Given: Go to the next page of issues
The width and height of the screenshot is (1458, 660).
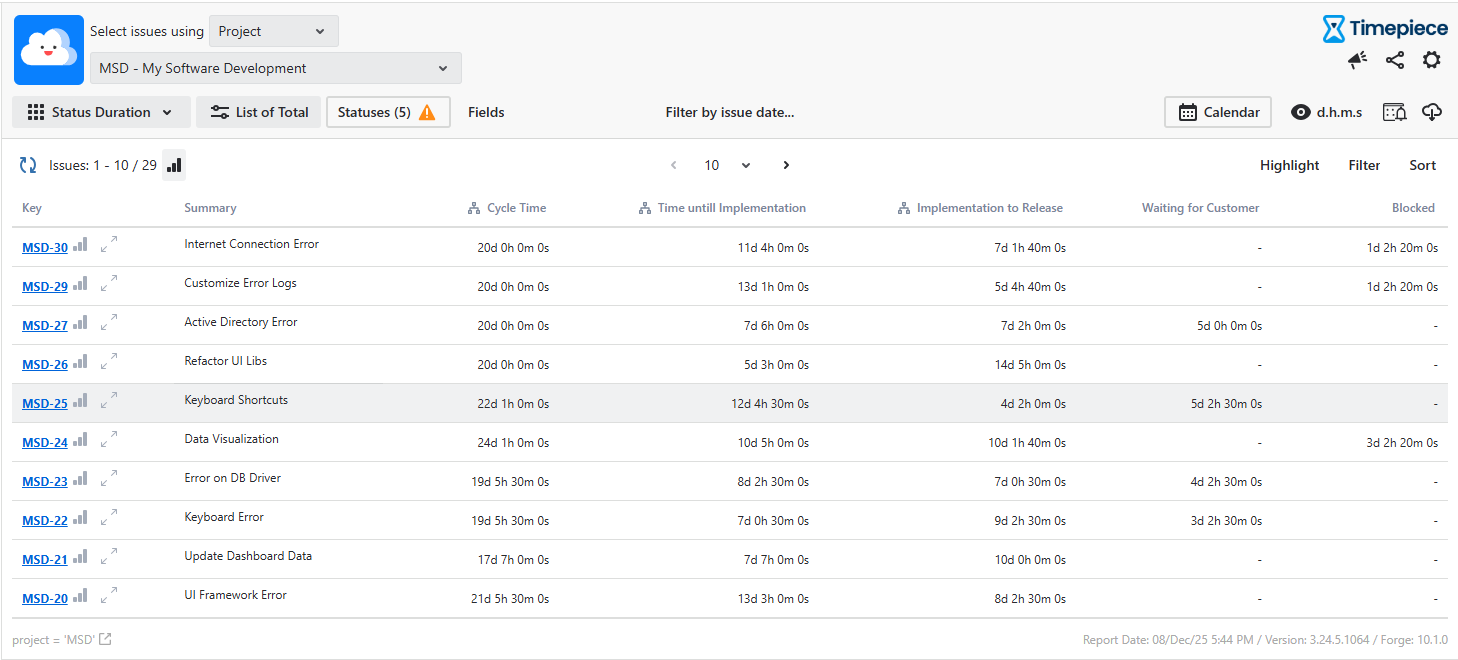Looking at the screenshot, I should (786, 165).
